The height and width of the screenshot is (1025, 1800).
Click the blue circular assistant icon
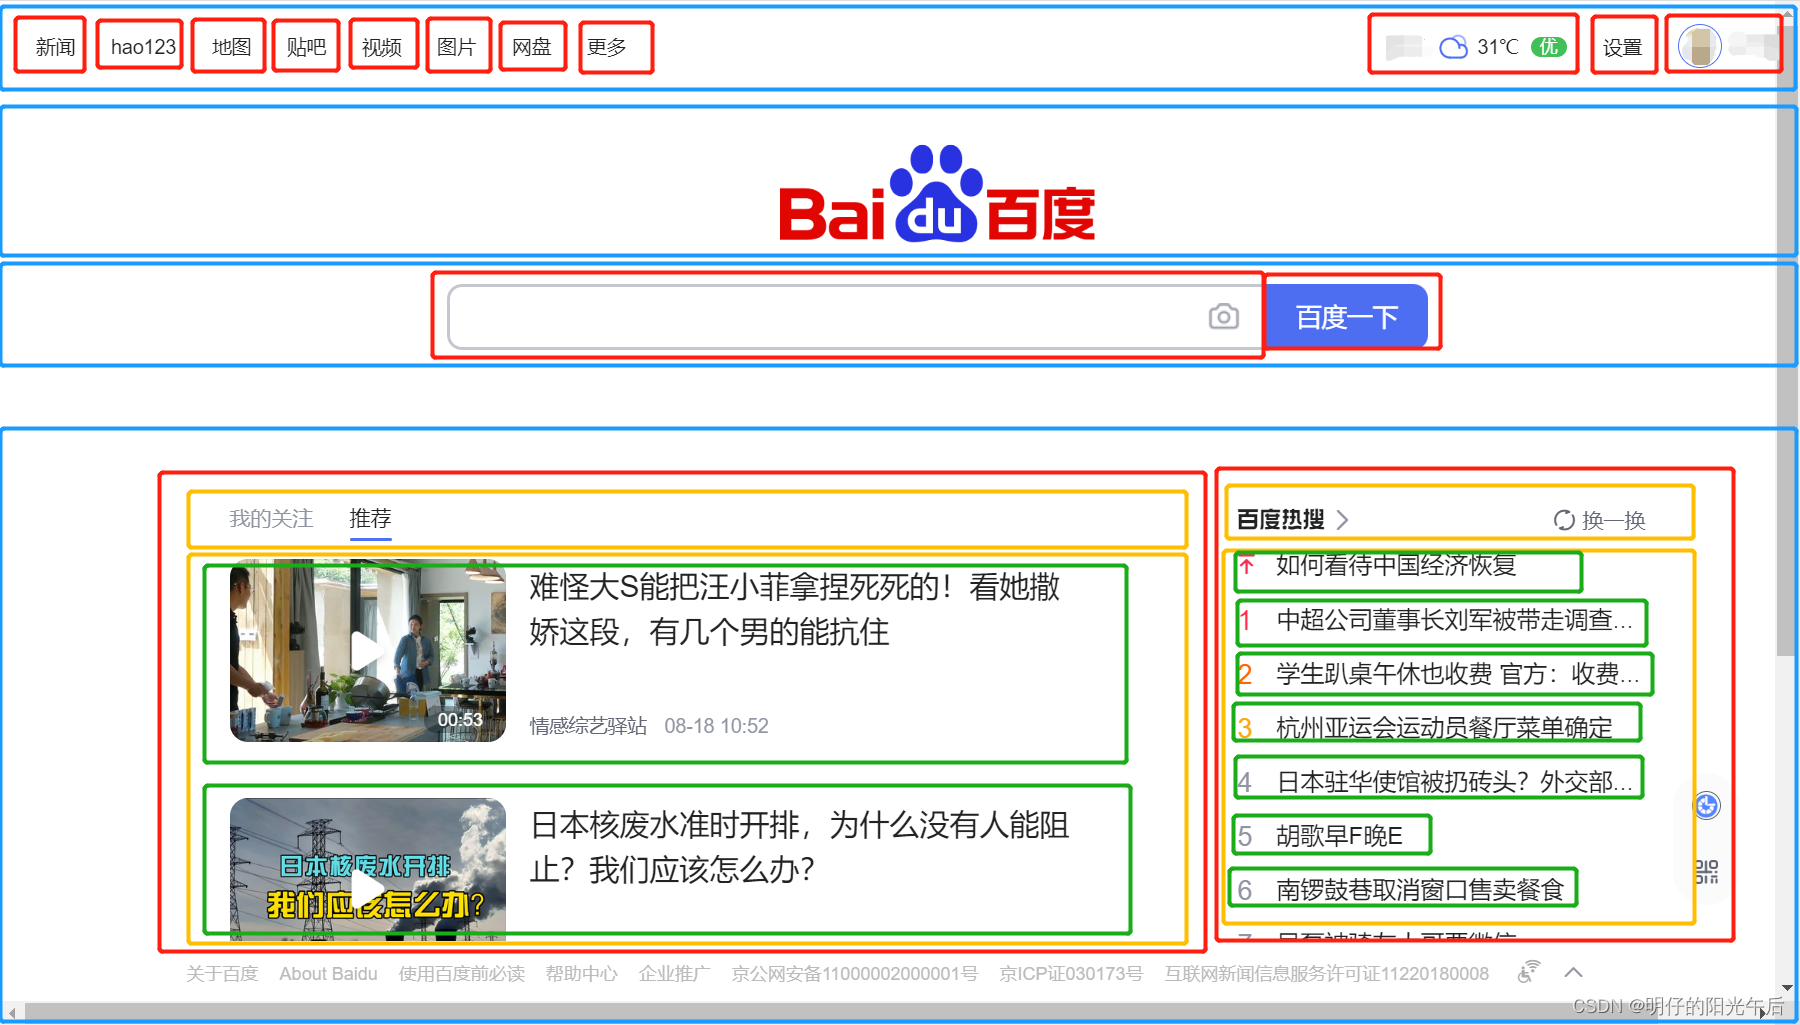[1707, 805]
